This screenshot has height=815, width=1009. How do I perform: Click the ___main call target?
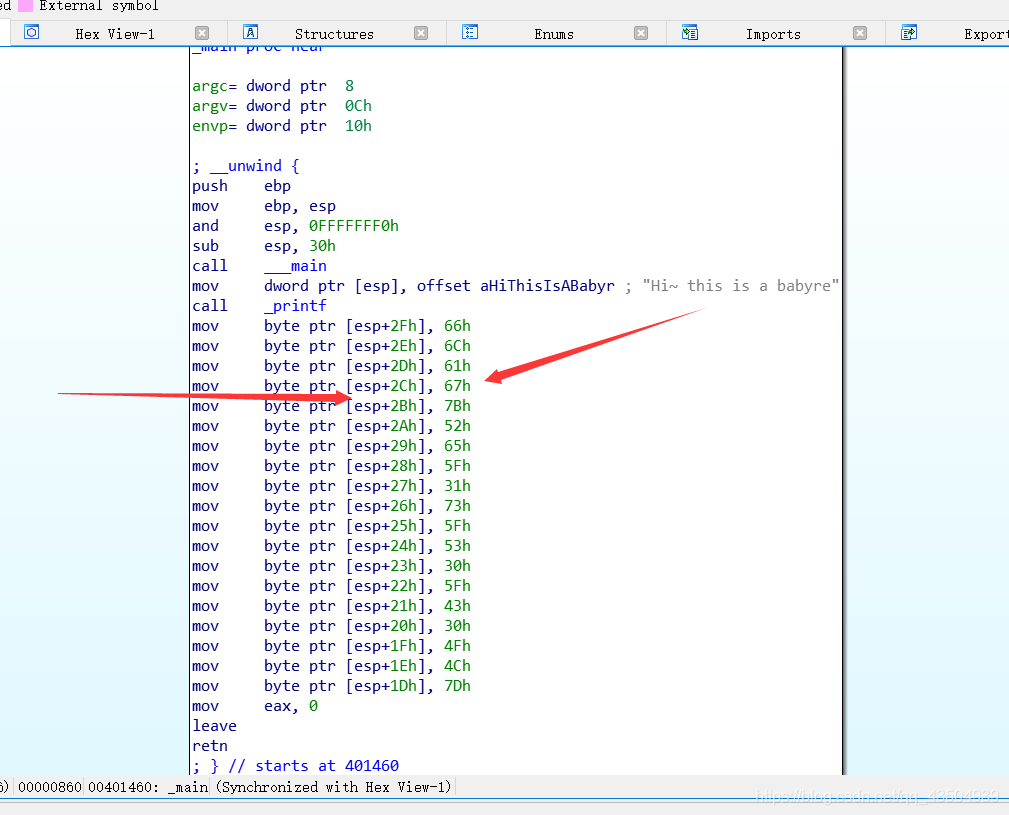[x=295, y=266]
